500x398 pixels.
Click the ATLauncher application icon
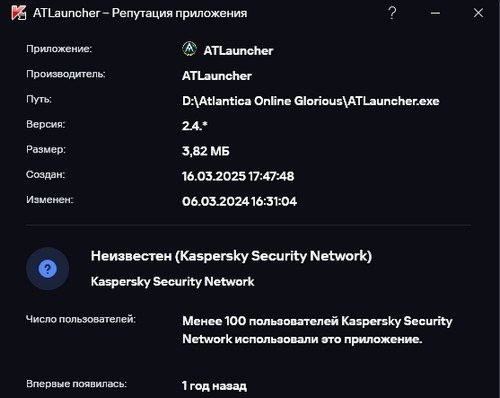coord(189,49)
